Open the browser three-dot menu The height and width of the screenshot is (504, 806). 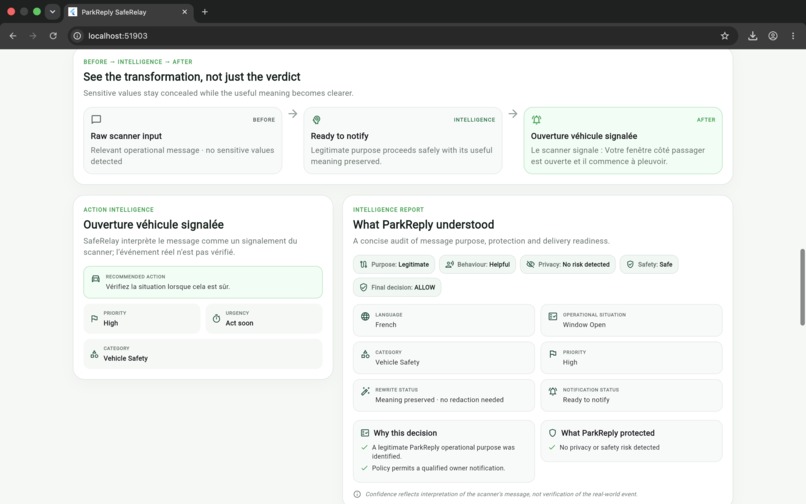tap(793, 36)
